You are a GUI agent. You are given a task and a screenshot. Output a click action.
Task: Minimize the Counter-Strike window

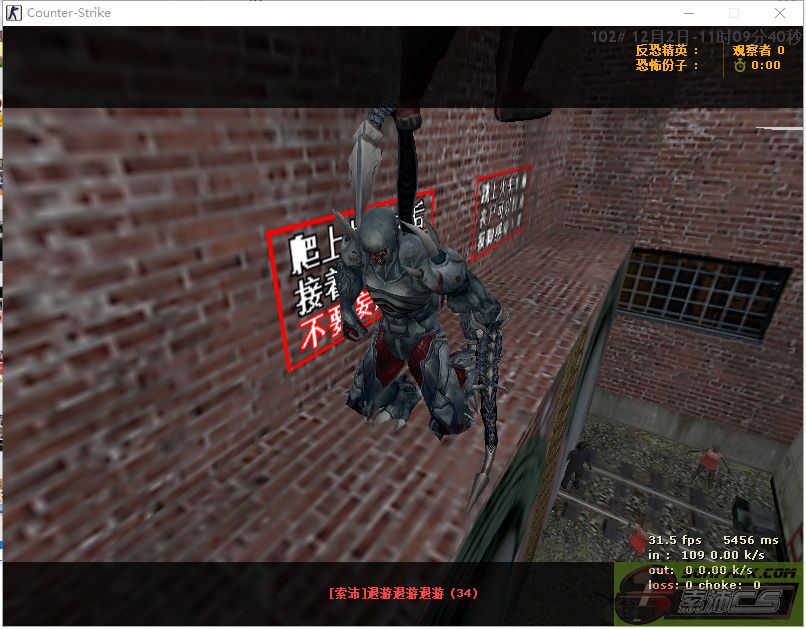click(x=689, y=13)
